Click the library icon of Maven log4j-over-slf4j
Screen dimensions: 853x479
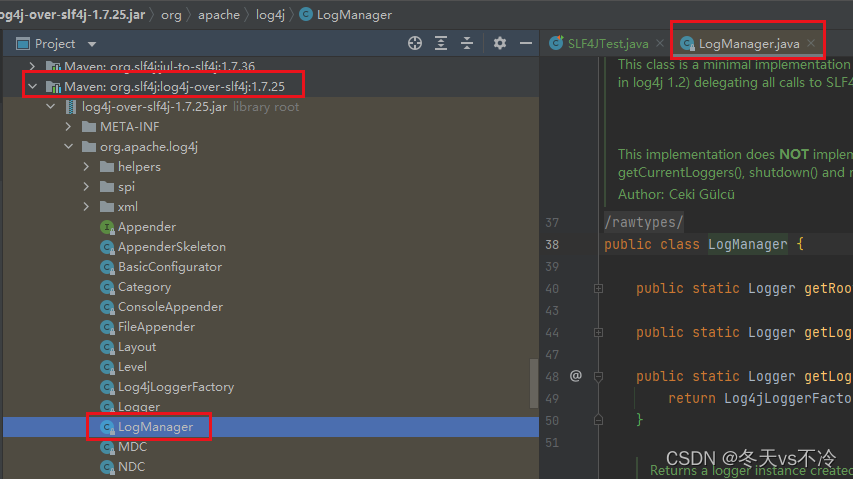[x=53, y=86]
